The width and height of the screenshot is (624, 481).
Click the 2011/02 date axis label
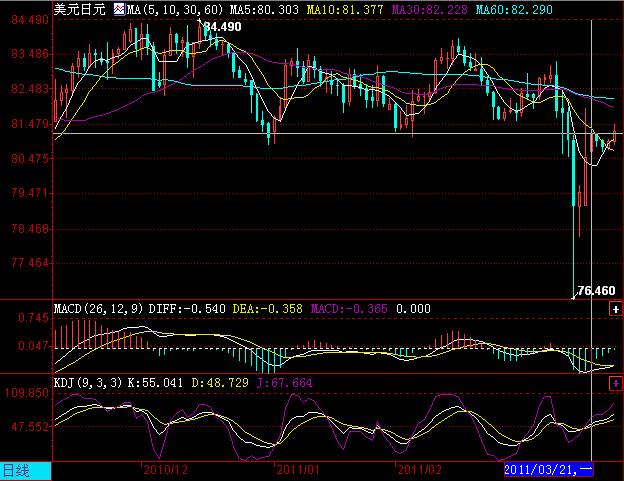(419, 470)
